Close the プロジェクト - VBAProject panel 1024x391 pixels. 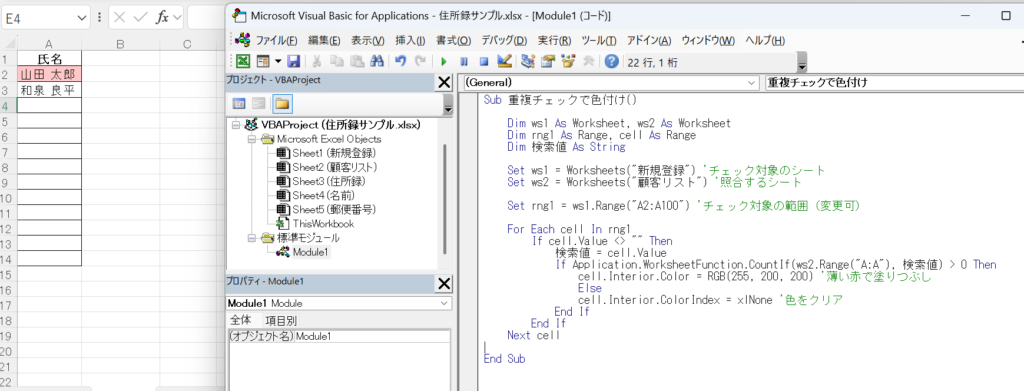click(443, 82)
